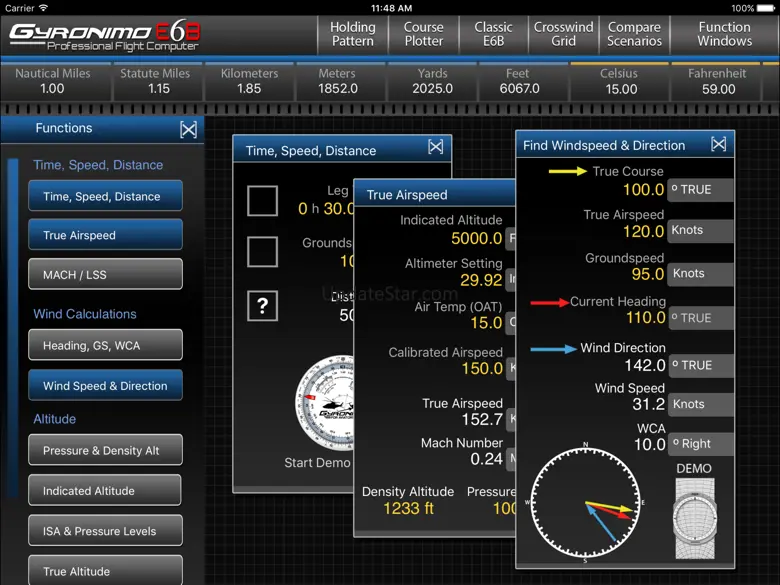Change Current Heading TRUE reference selector
780x585 pixels.
pos(700,318)
